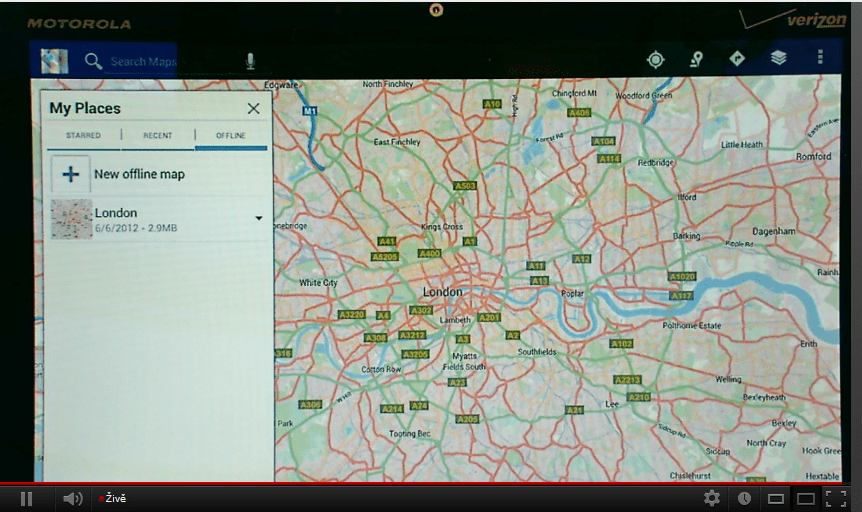Mute the video with the speaker icon

[x=73, y=499]
